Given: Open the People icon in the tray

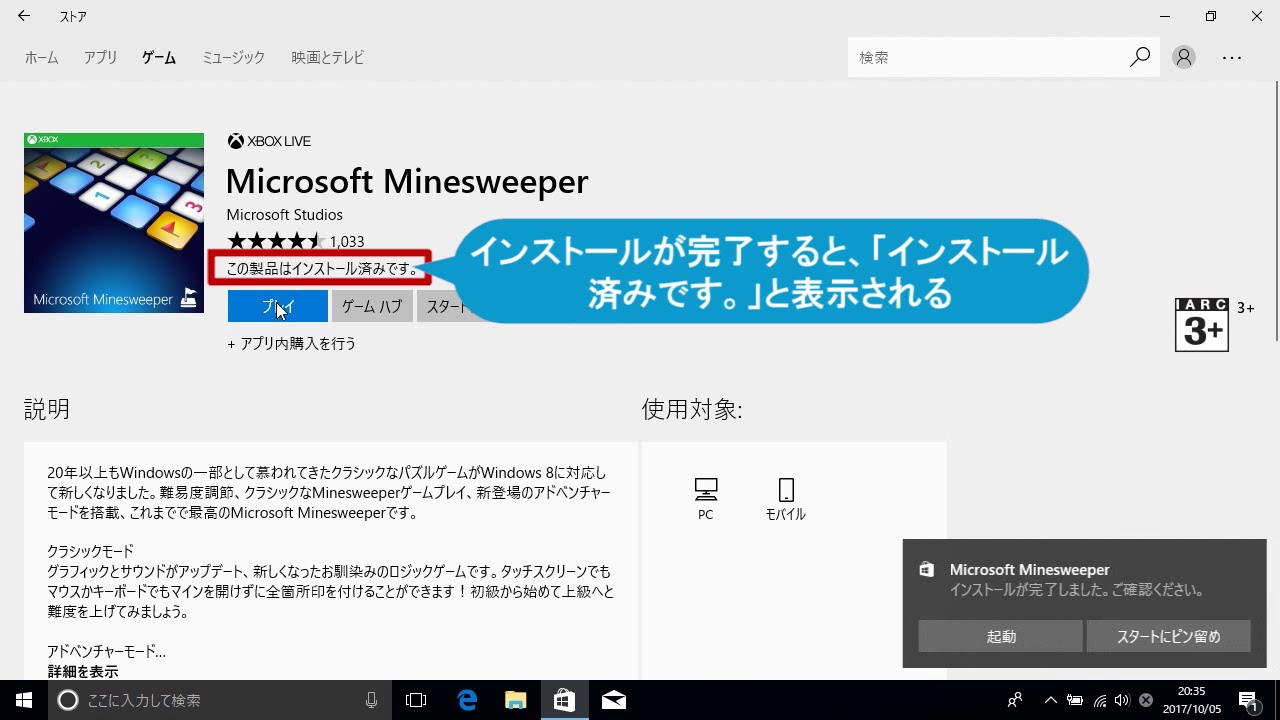Looking at the screenshot, I should pyautogui.click(x=1015, y=700).
